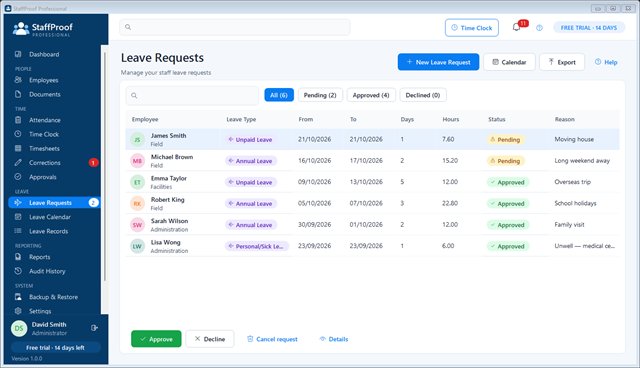Focus the global search field at top
This screenshot has height=368, width=640.
(x=235, y=27)
